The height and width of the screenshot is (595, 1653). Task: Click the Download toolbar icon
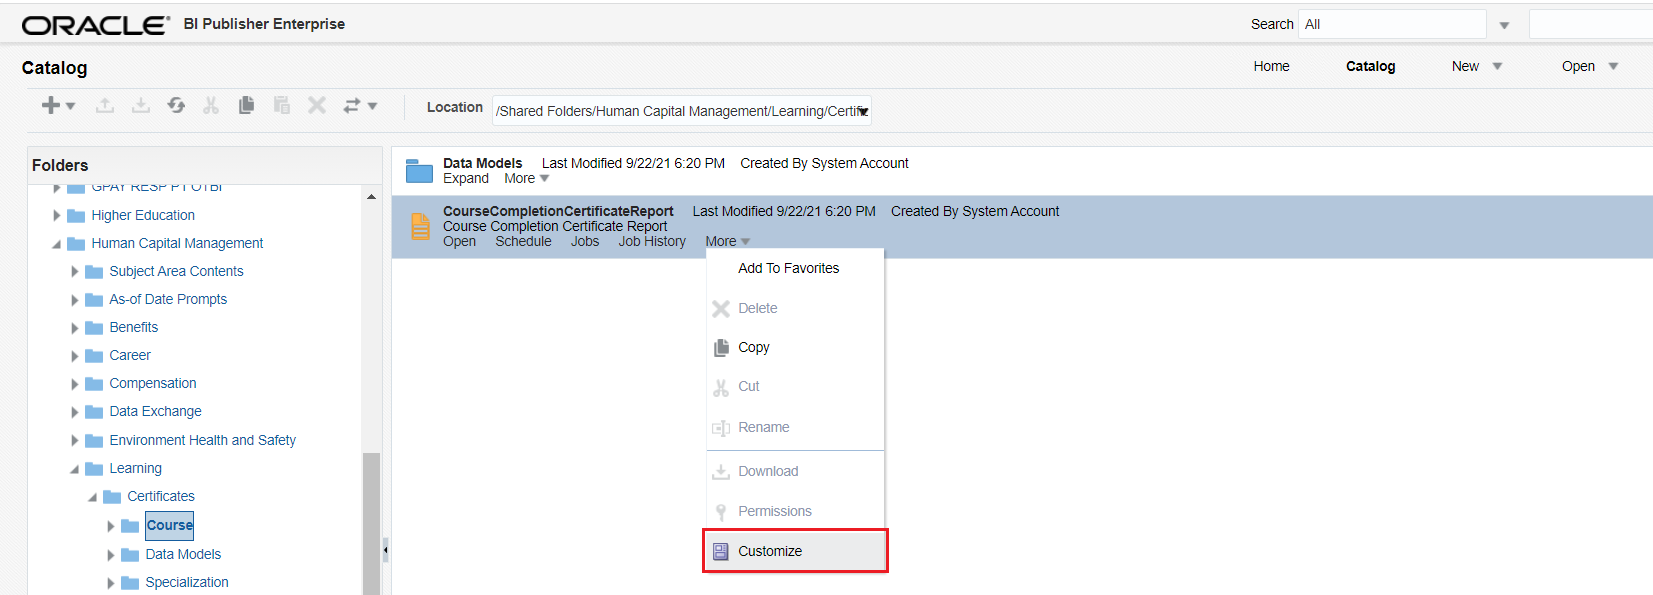tap(141, 105)
